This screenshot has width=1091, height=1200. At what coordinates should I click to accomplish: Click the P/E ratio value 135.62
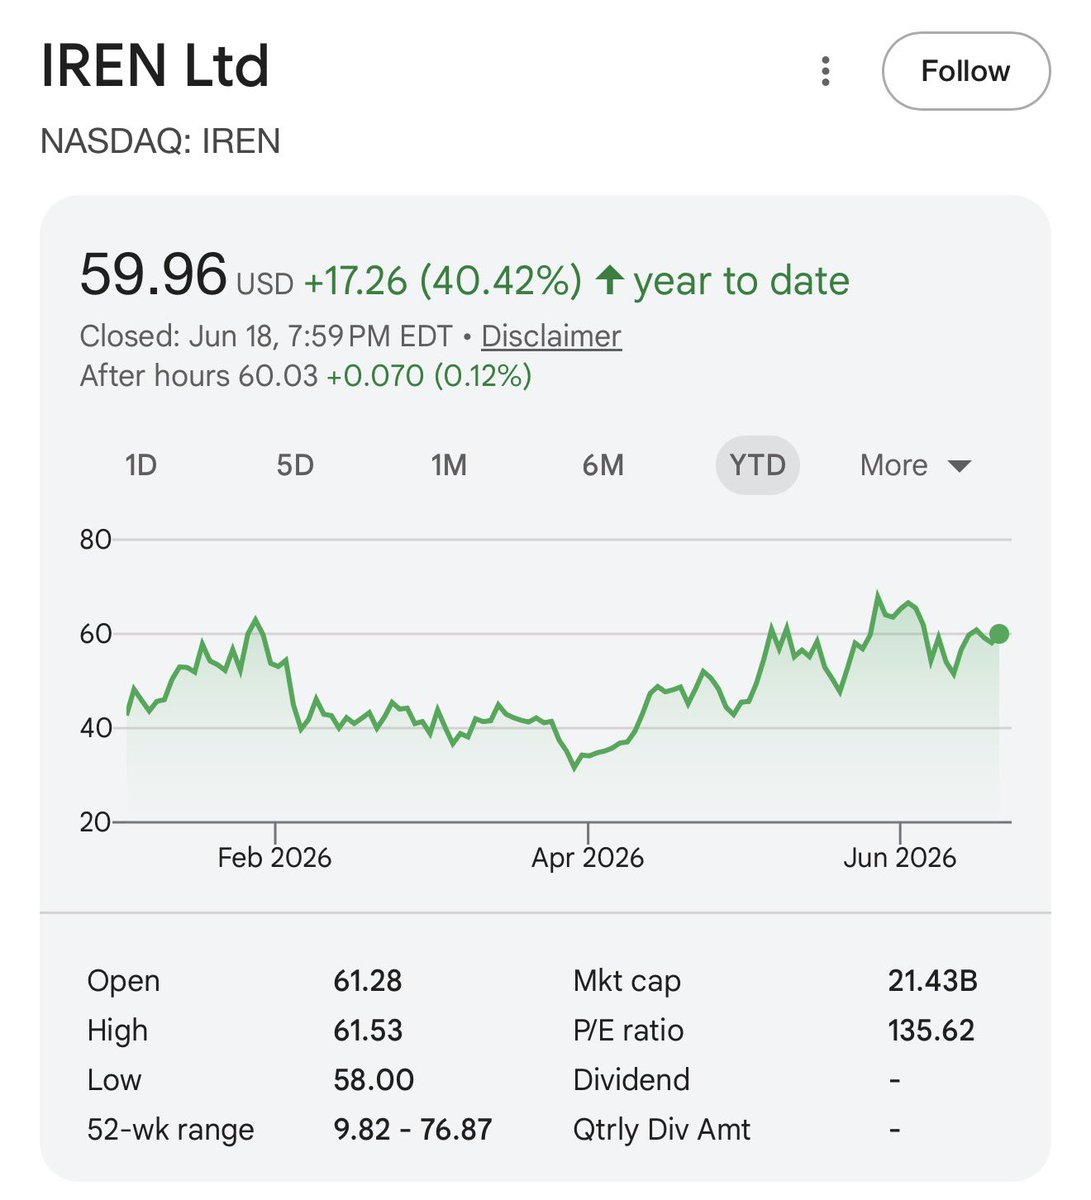pyautogui.click(x=931, y=1030)
